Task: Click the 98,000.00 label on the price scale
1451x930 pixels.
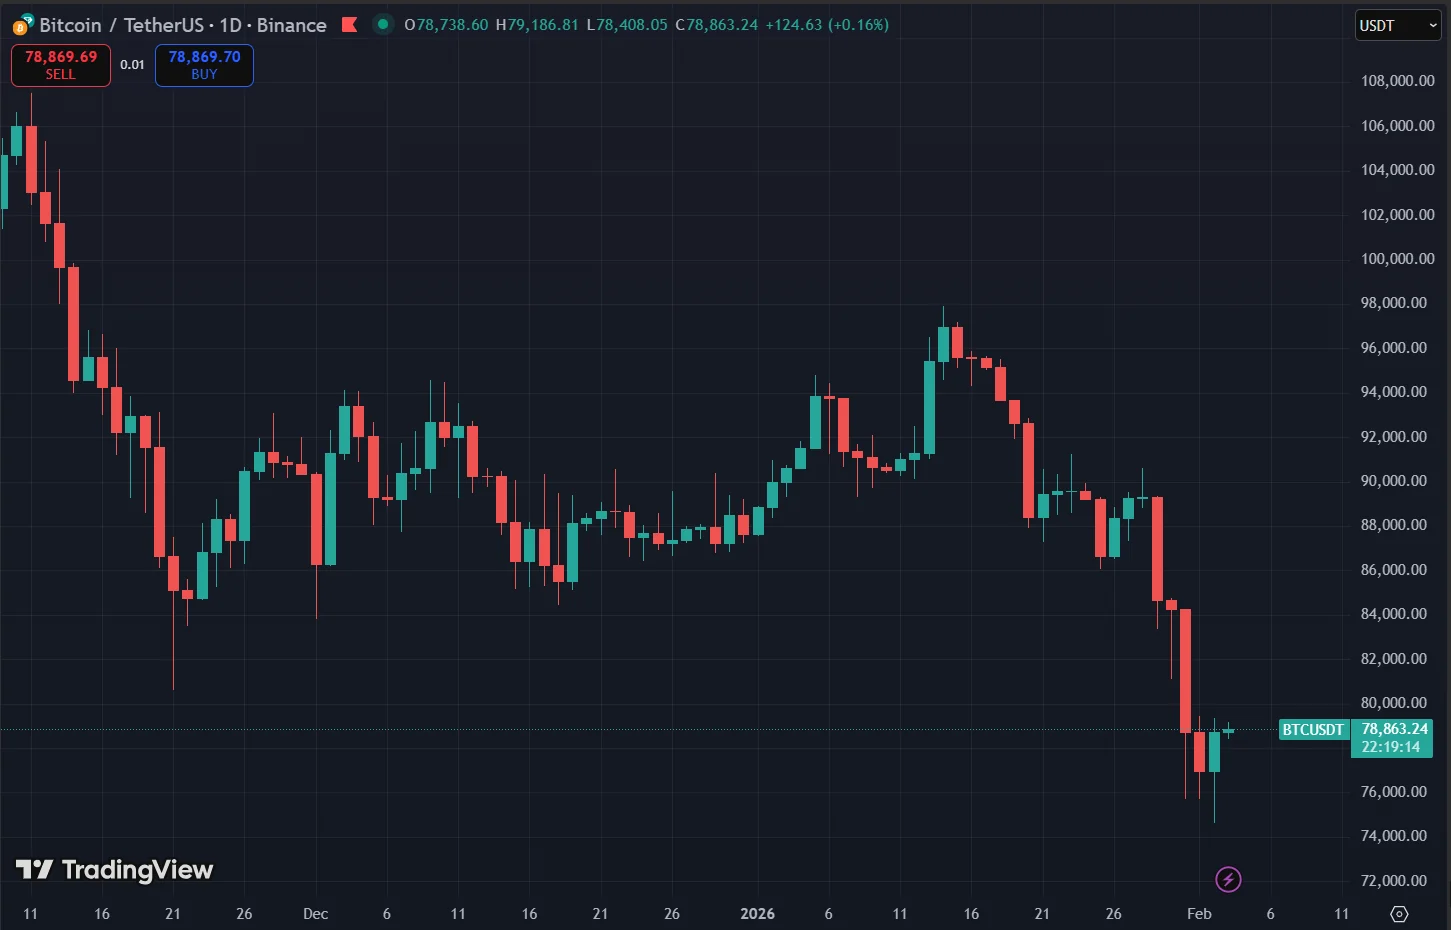Action: pos(1393,302)
